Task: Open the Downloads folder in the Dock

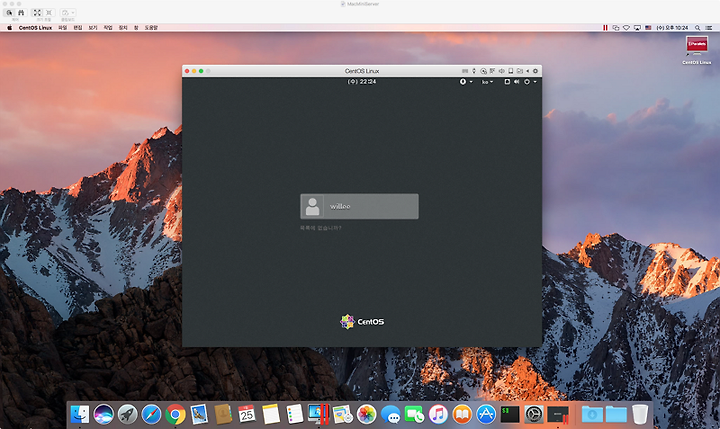Action: (x=592, y=414)
